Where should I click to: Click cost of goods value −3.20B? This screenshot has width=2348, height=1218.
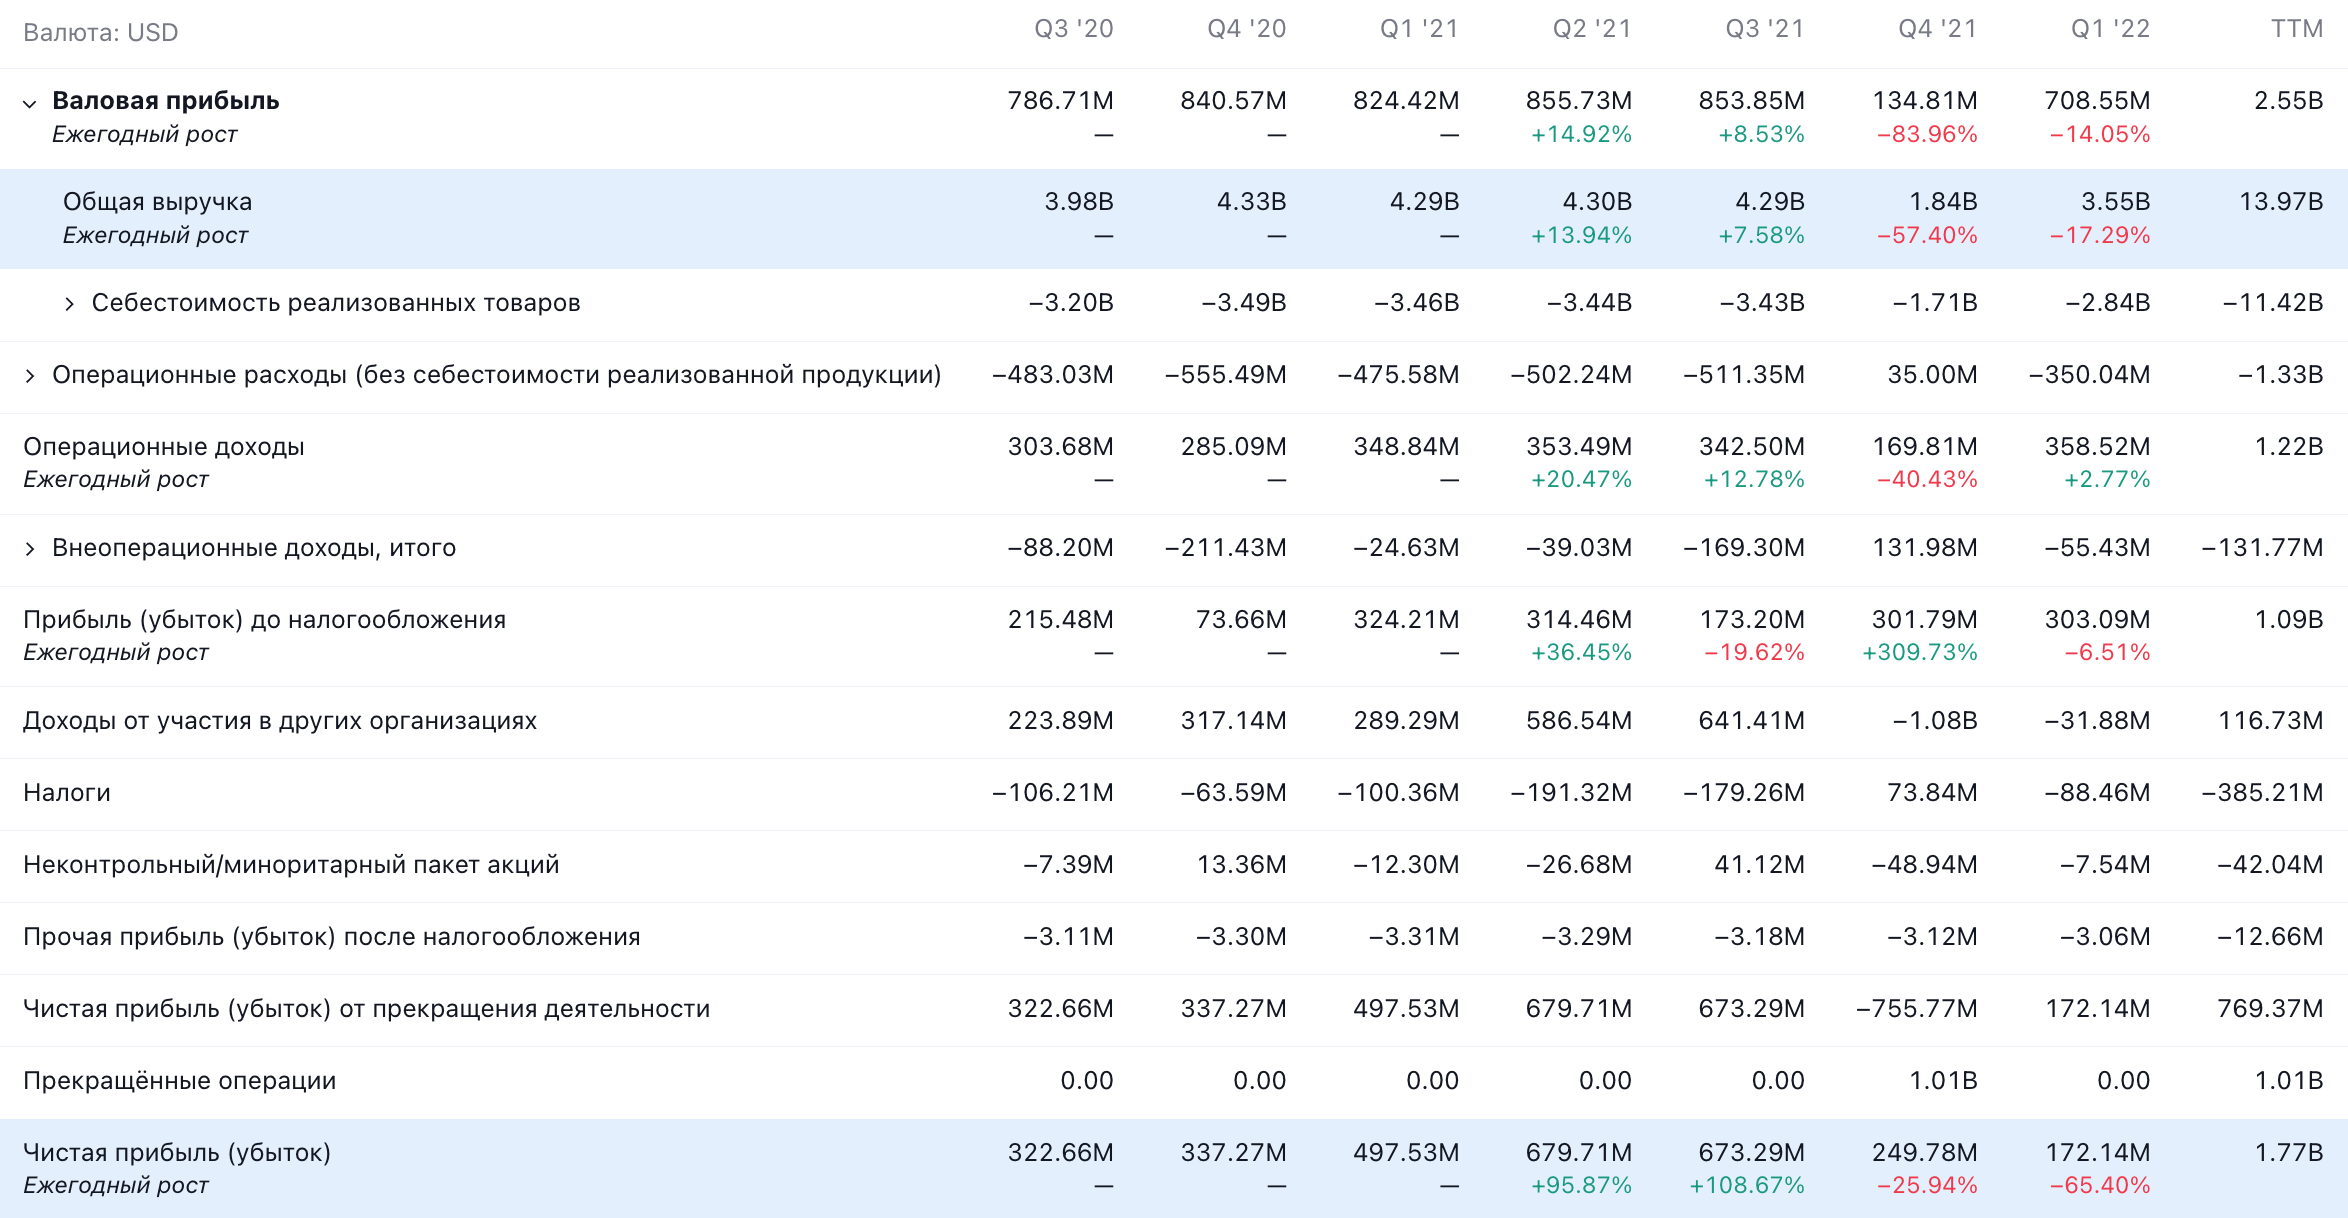pyautogui.click(x=1071, y=303)
